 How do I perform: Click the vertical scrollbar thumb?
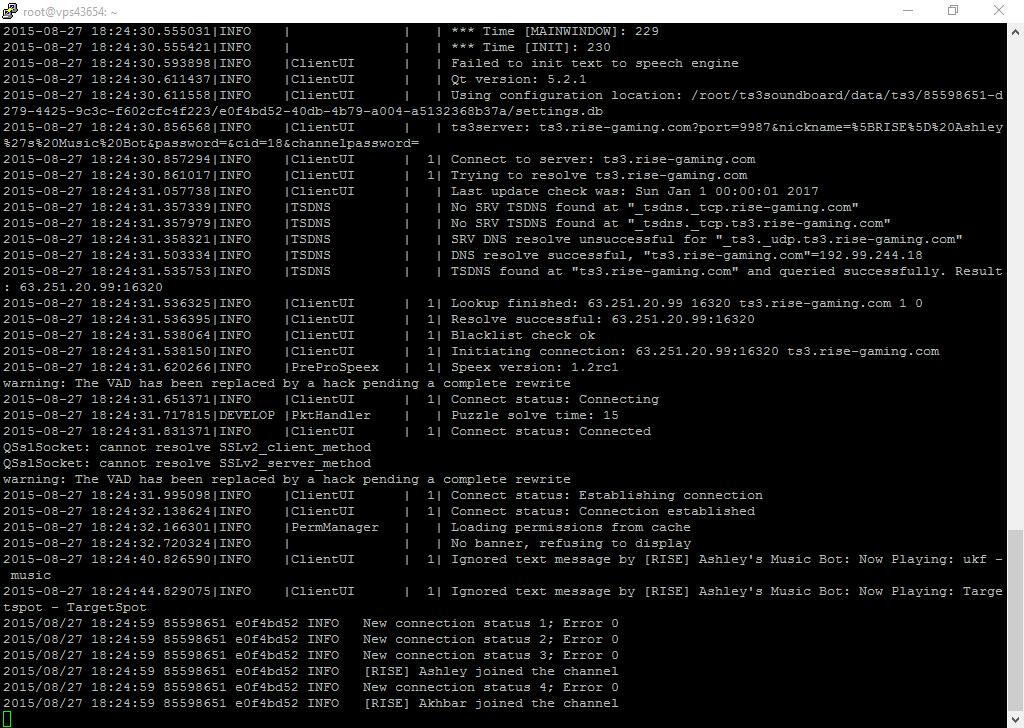(x=1016, y=621)
